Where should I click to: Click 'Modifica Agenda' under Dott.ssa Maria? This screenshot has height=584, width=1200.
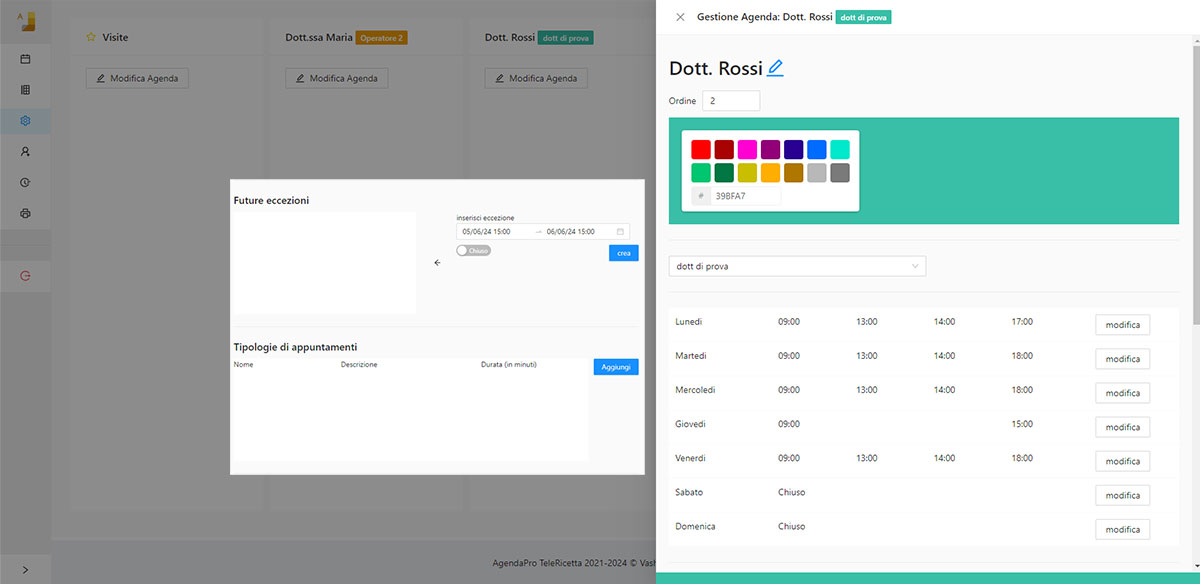pyautogui.click(x=337, y=78)
